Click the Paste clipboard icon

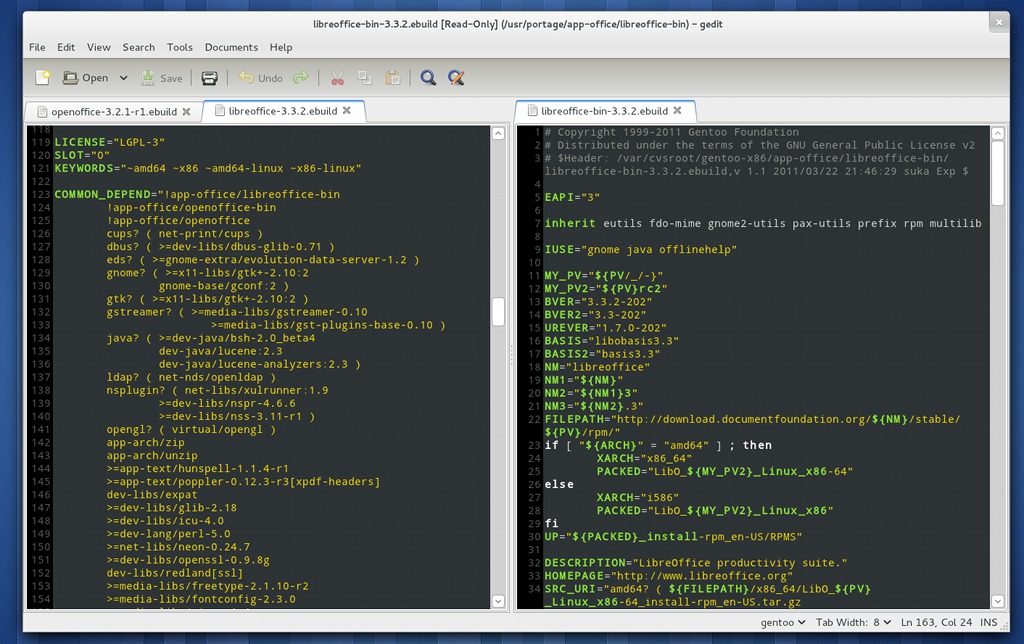pyautogui.click(x=392, y=78)
